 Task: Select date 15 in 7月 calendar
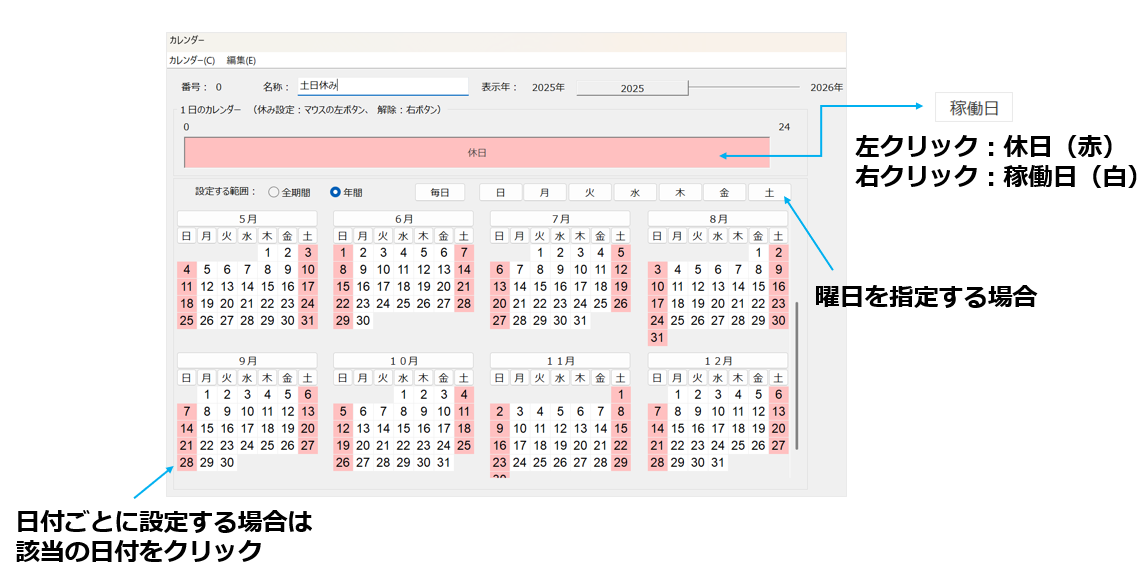click(540, 287)
